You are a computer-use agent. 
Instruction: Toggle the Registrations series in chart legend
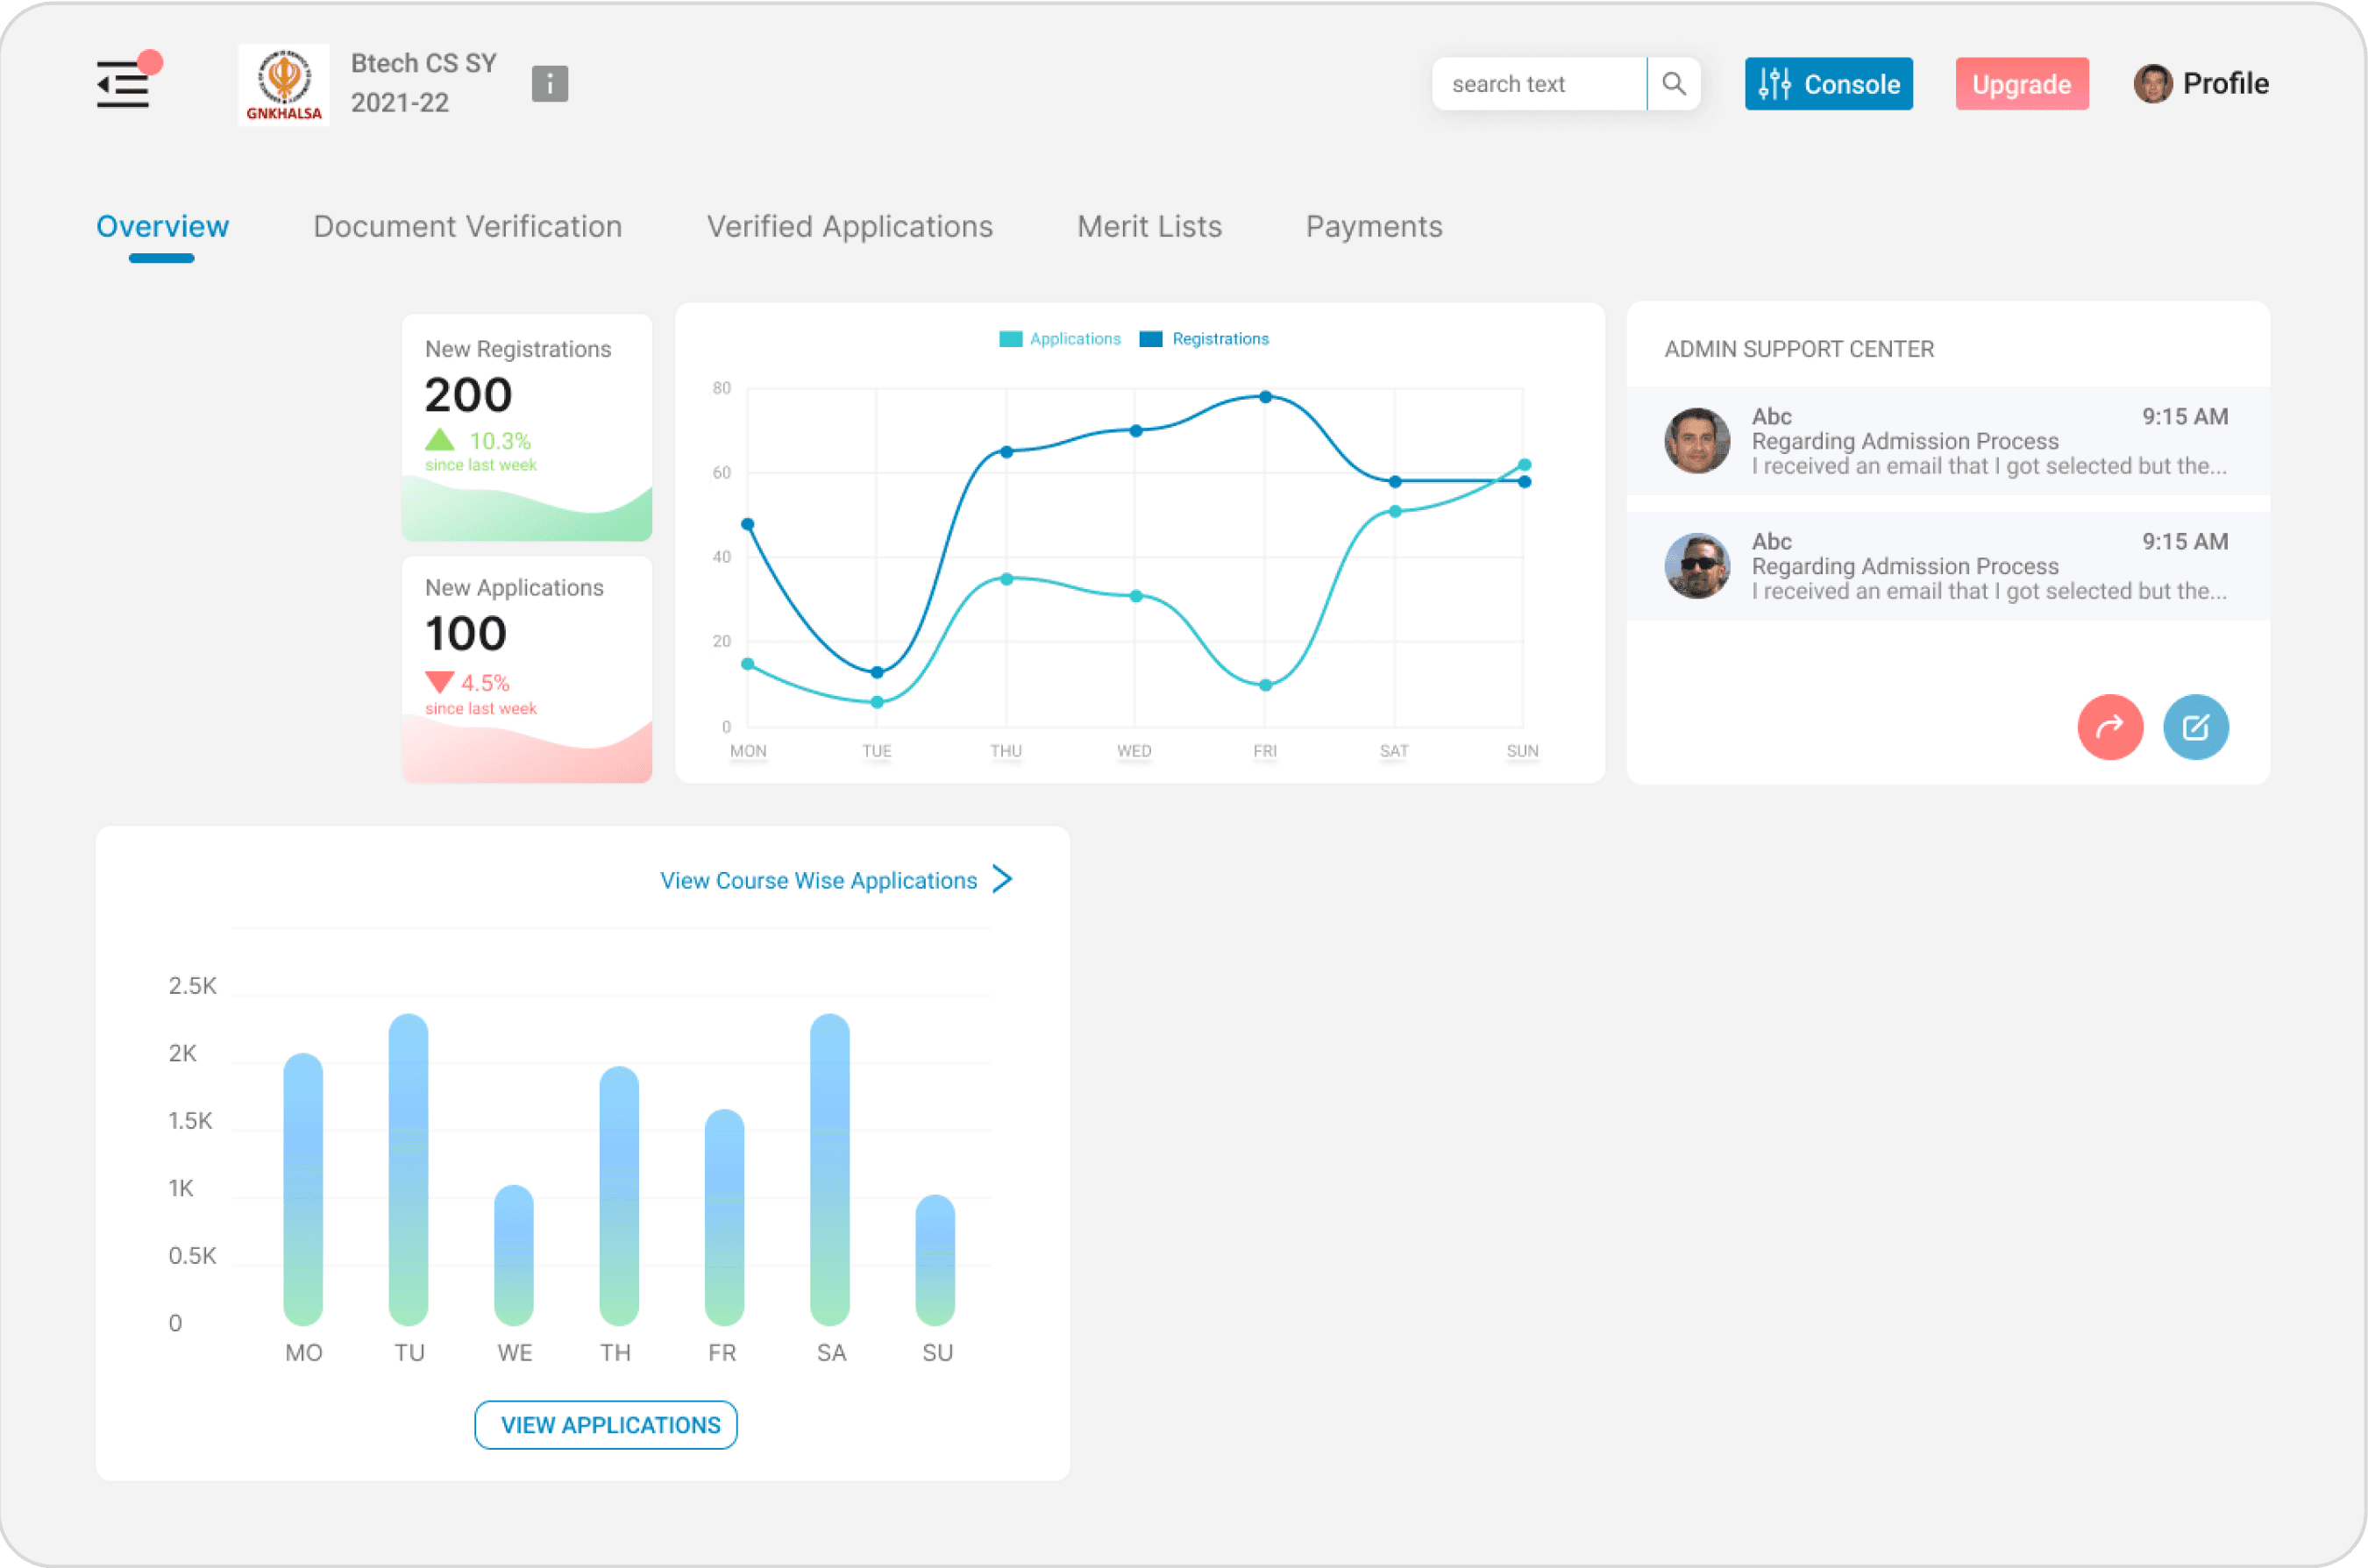point(1204,339)
